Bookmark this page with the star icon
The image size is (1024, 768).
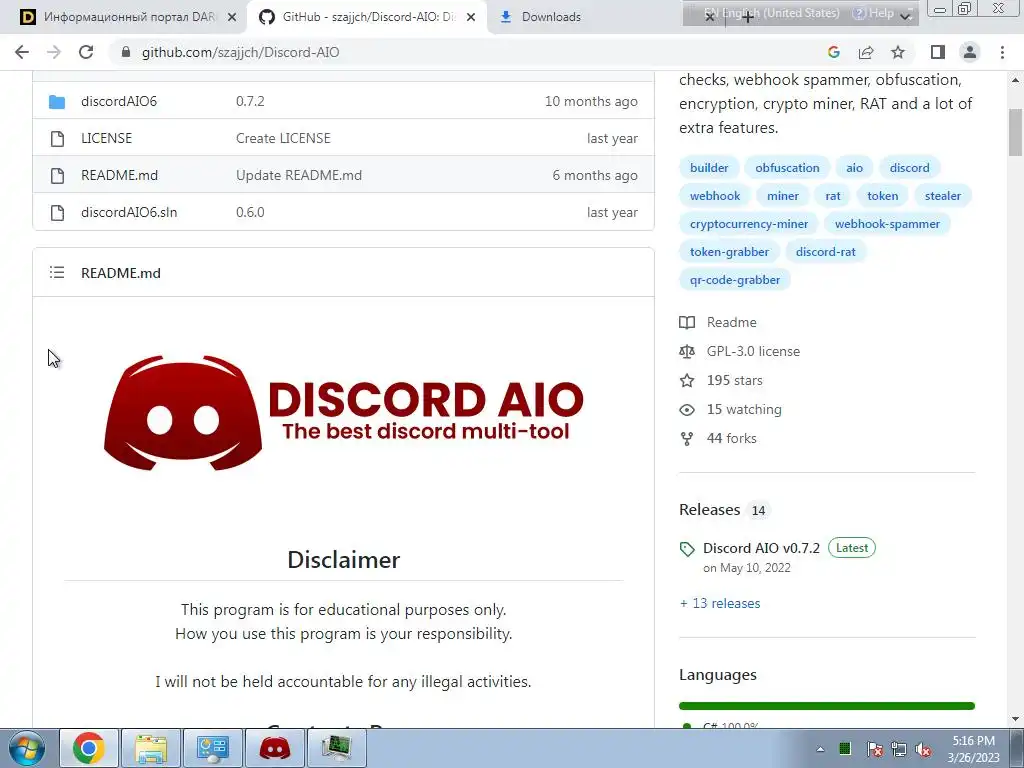pyautogui.click(x=899, y=52)
